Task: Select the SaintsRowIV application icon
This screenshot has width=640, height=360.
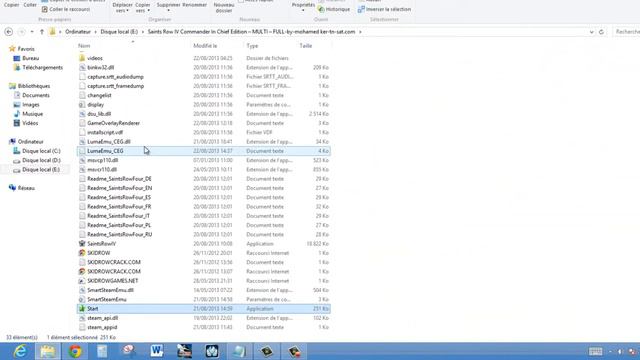Action: click(x=82, y=244)
